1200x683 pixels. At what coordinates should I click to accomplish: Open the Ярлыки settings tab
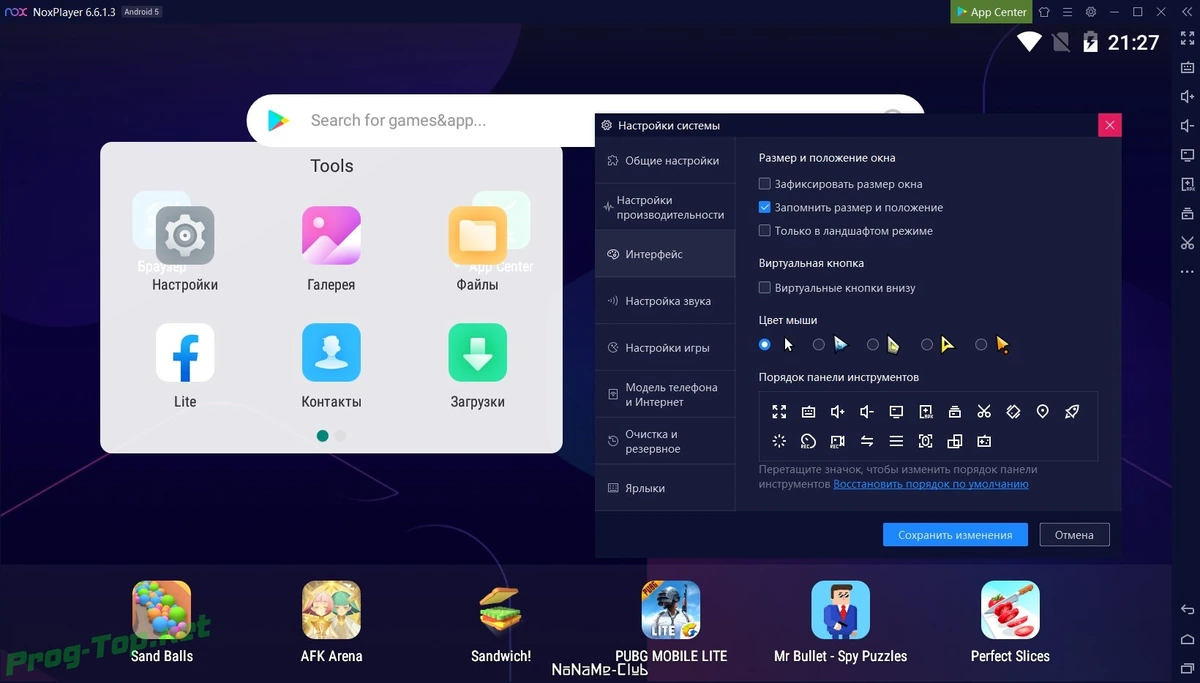[x=665, y=488]
